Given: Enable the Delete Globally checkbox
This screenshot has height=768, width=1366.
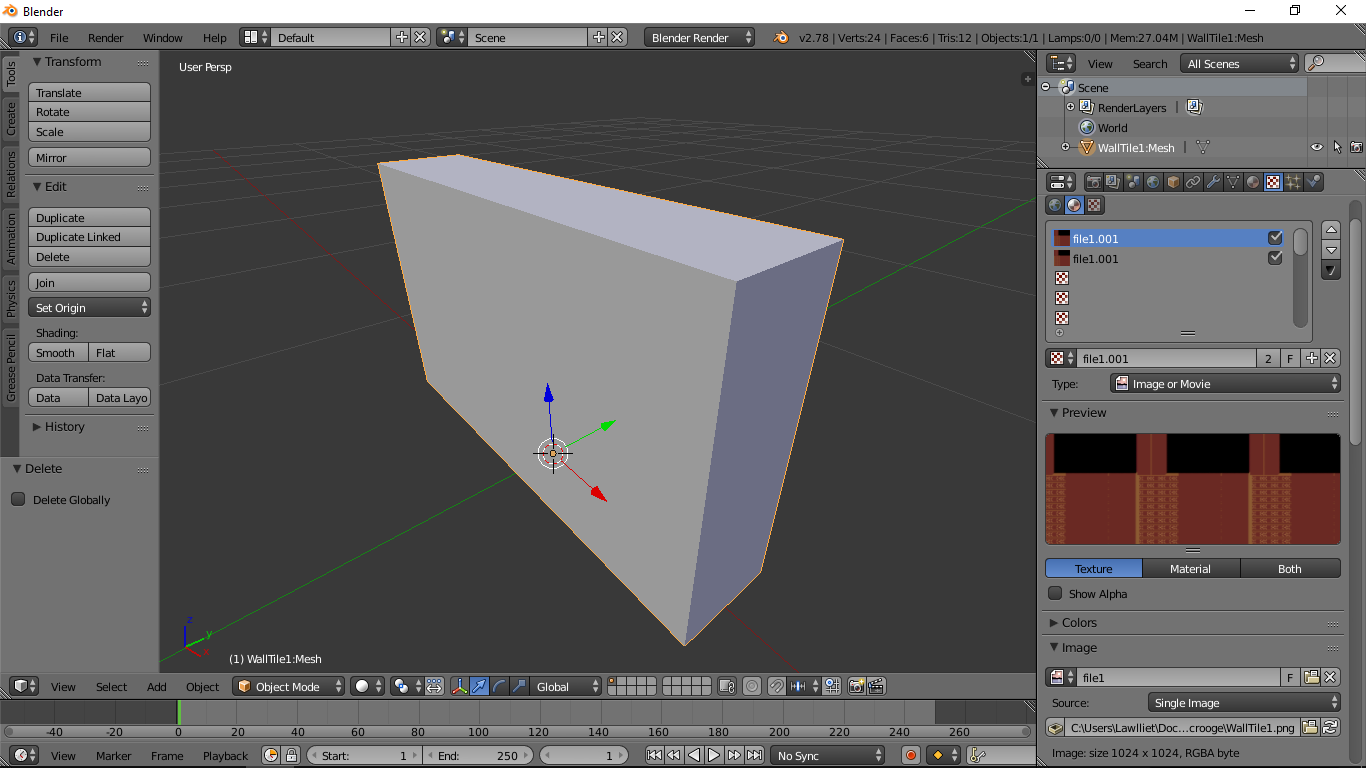Looking at the screenshot, I should 18,500.
